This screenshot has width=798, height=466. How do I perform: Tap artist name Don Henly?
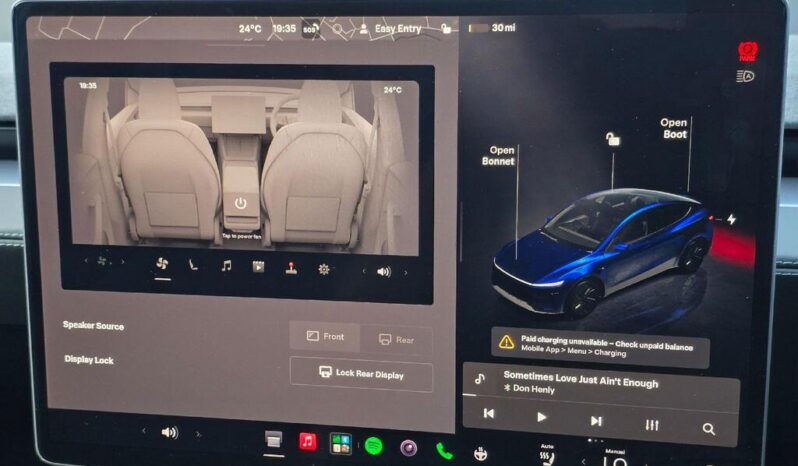[534, 389]
